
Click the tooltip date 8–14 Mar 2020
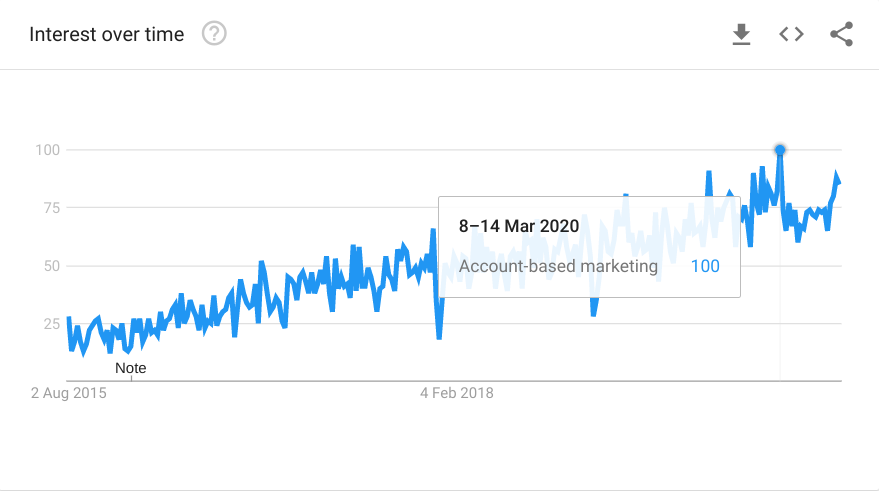519,226
